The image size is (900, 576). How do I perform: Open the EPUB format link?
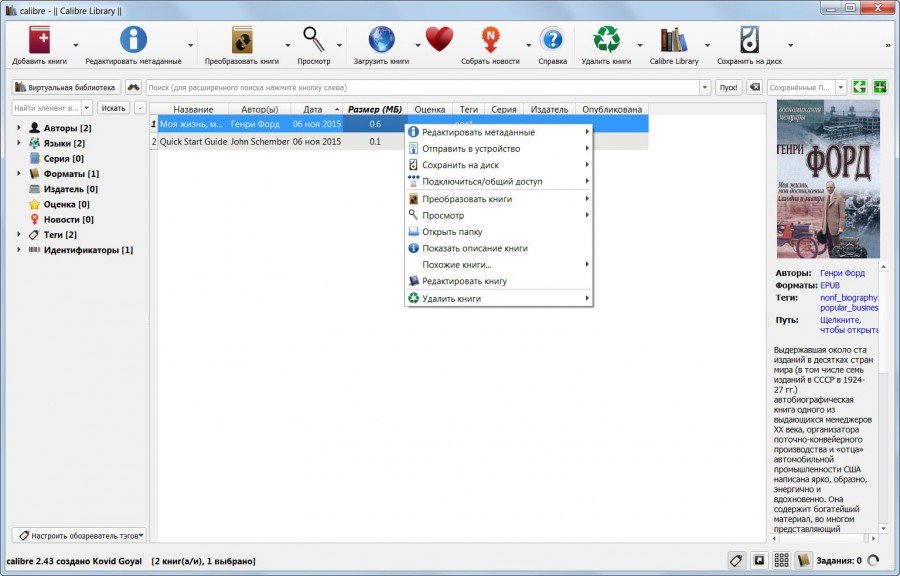coord(829,285)
